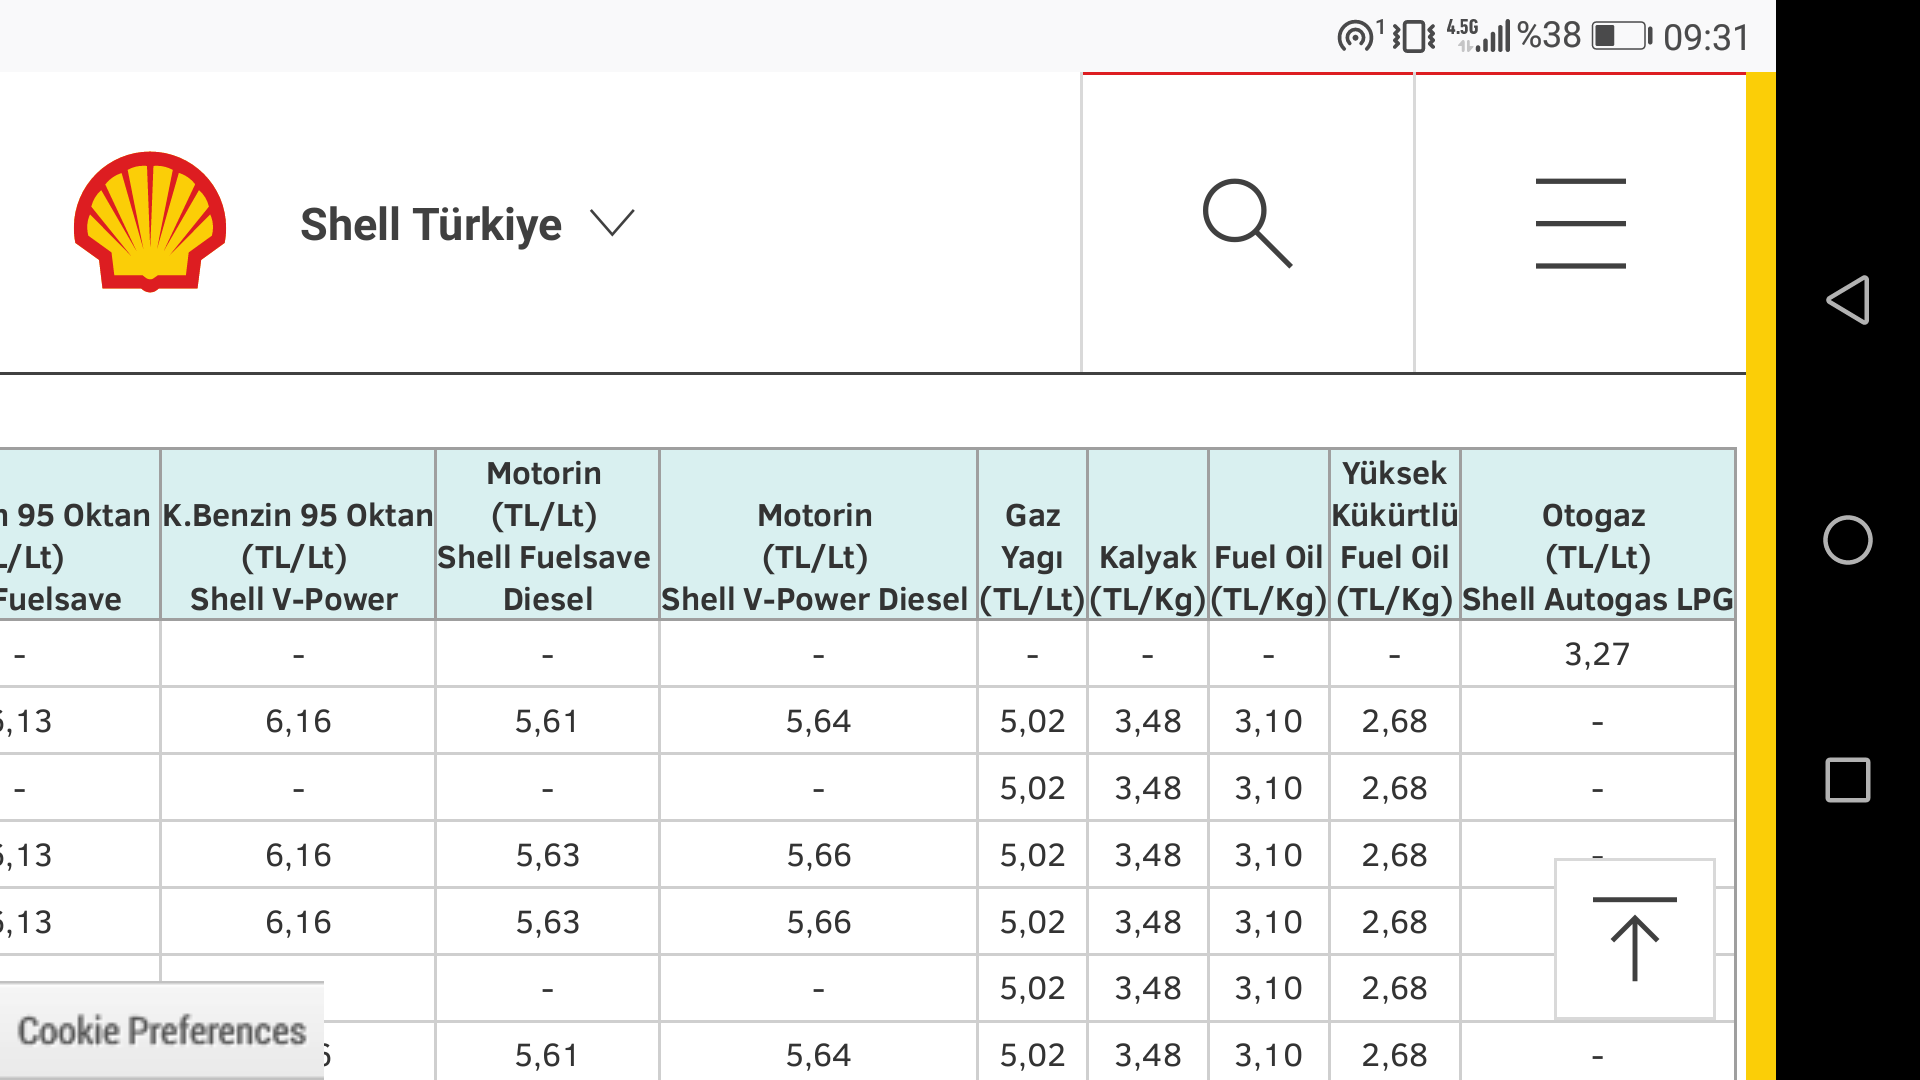The height and width of the screenshot is (1080, 1920).
Task: Open Cookie Preferences button
Action: point(162,1031)
